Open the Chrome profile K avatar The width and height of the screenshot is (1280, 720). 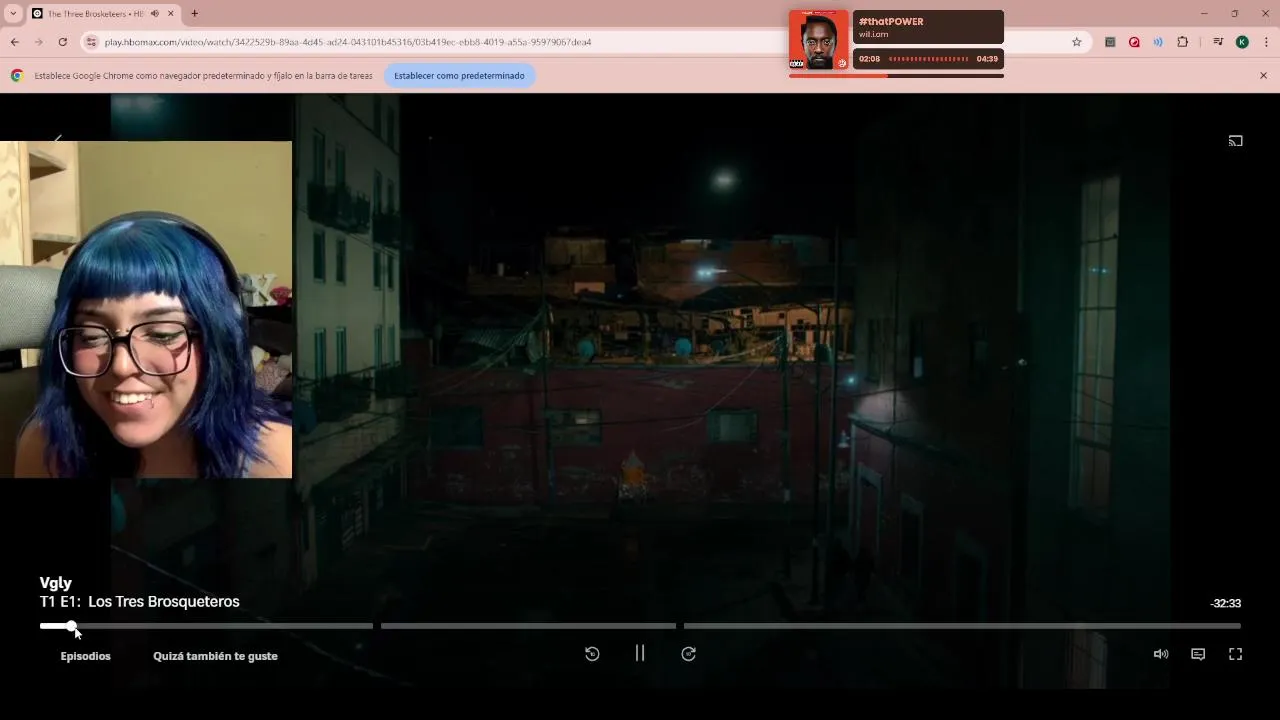(x=1242, y=42)
